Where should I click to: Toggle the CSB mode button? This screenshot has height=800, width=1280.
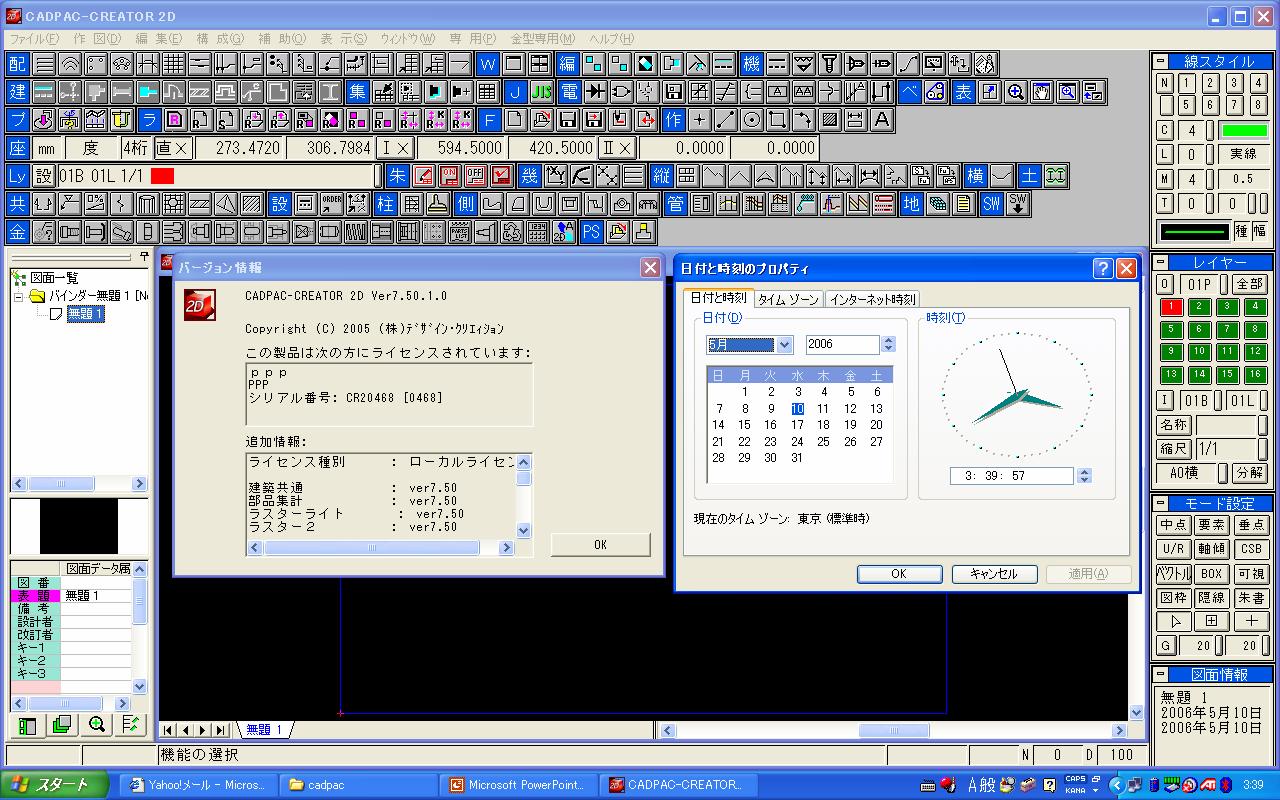pyautogui.click(x=1251, y=549)
